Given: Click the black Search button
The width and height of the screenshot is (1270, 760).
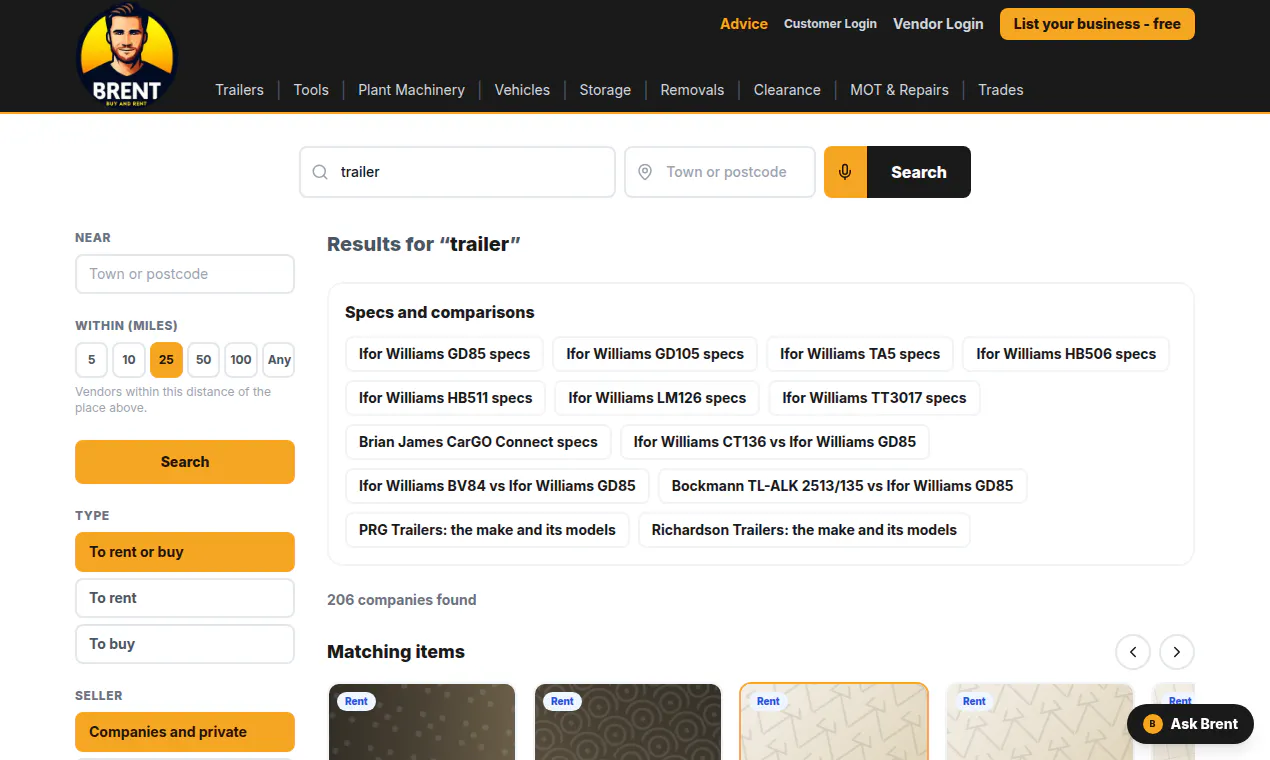Looking at the screenshot, I should click(x=919, y=172).
